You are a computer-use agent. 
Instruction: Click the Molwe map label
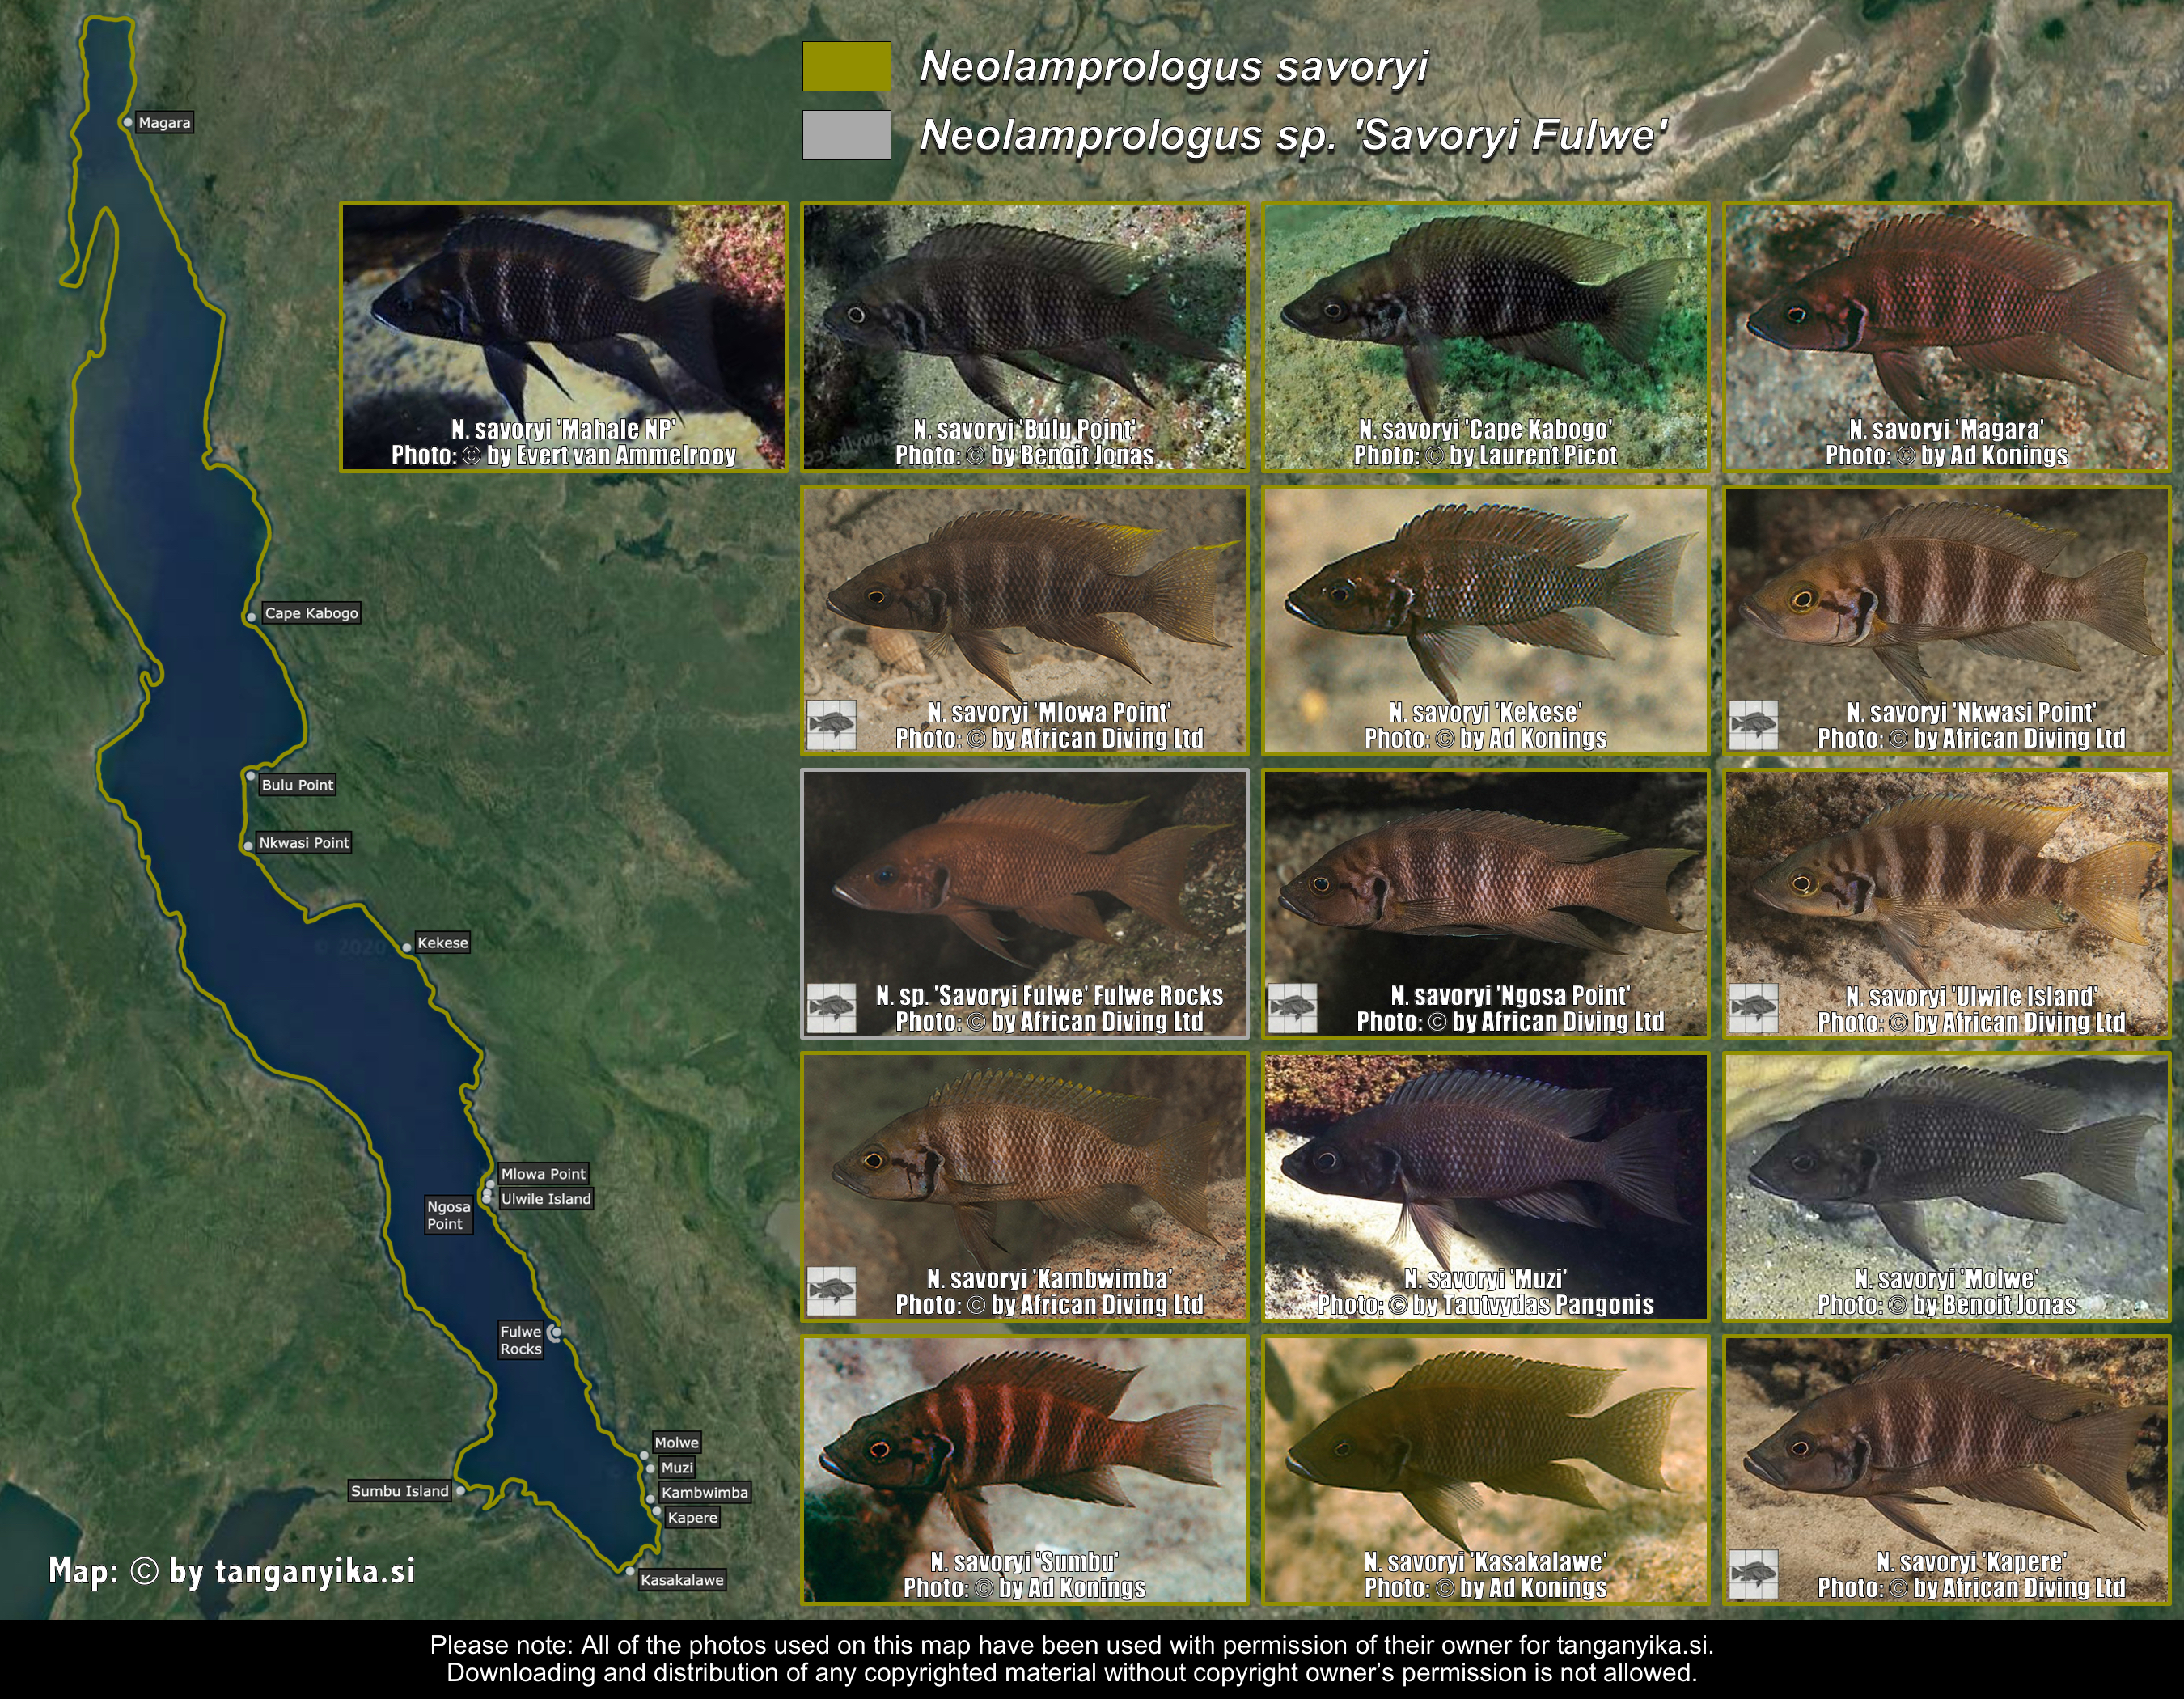coord(677,1442)
